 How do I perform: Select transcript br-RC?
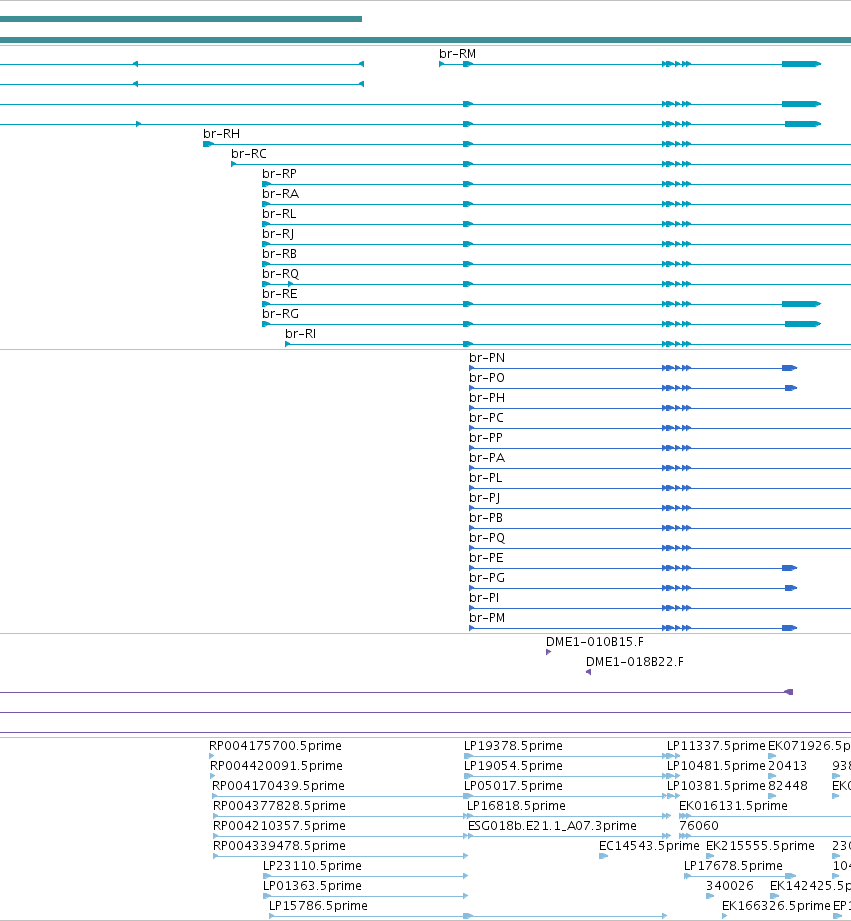249,154
